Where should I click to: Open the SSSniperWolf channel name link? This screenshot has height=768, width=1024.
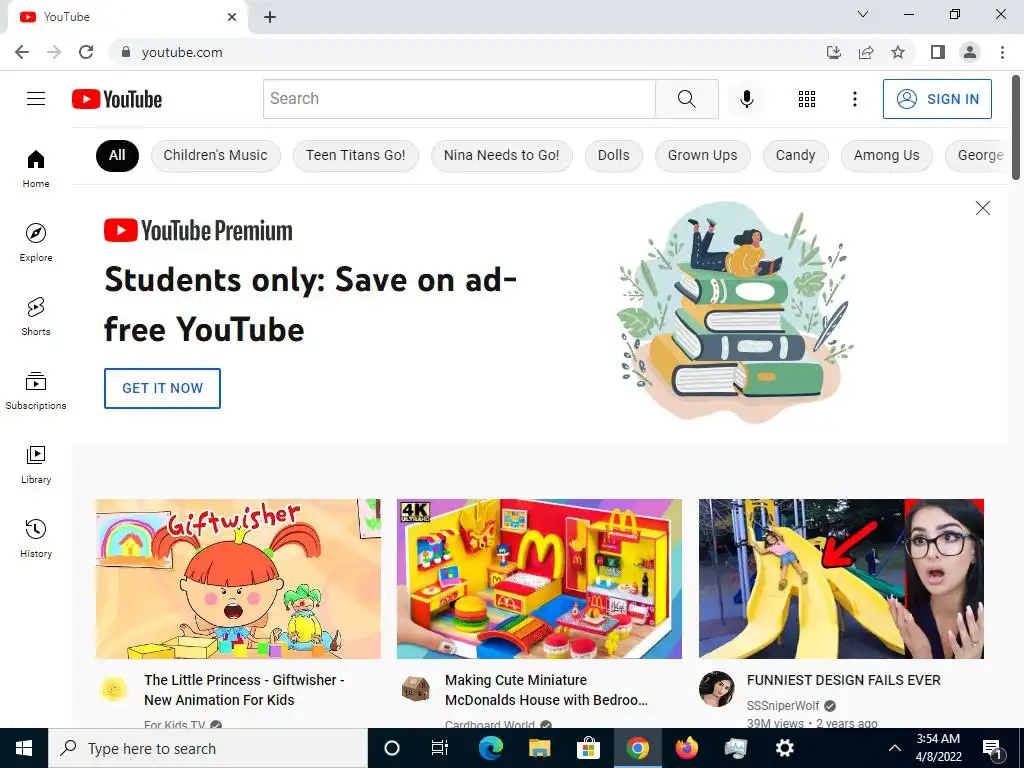(x=782, y=706)
